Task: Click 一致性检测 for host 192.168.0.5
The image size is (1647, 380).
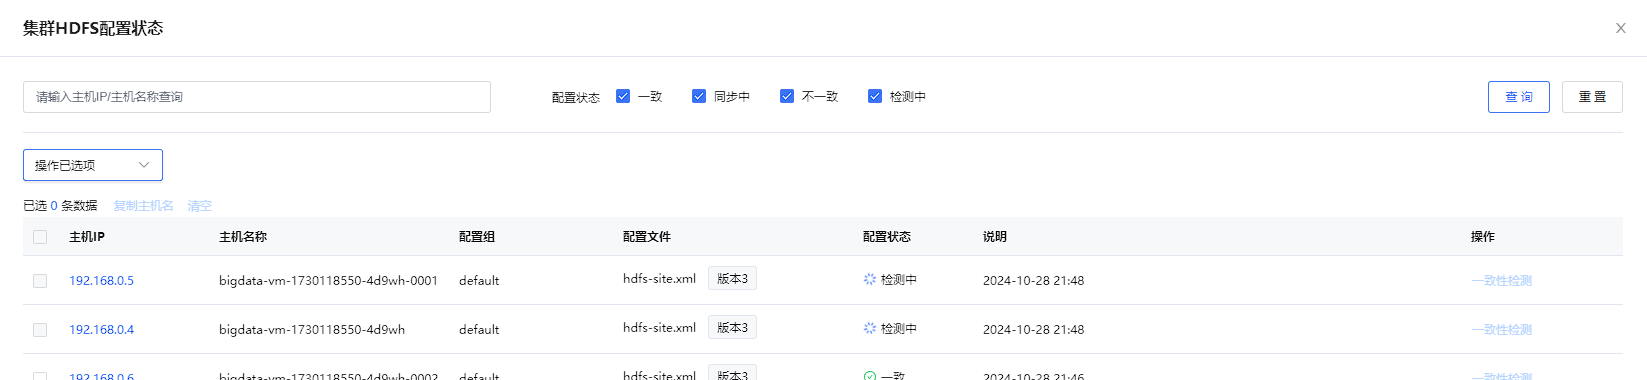Action: coord(1501,281)
